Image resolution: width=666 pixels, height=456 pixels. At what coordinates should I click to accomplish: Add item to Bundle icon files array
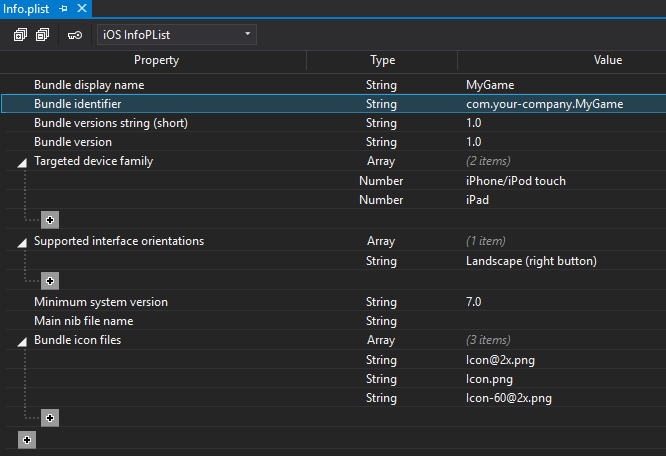coord(50,418)
